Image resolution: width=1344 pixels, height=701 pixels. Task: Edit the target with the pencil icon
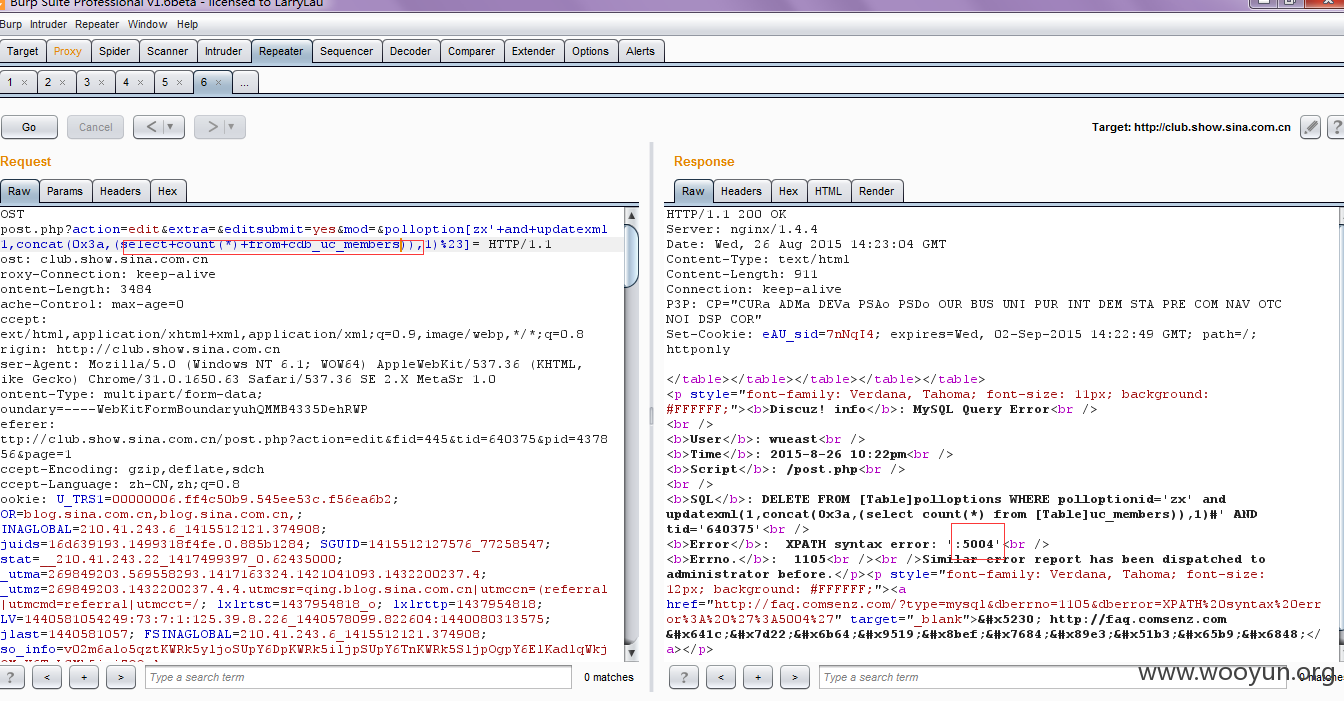point(1310,127)
